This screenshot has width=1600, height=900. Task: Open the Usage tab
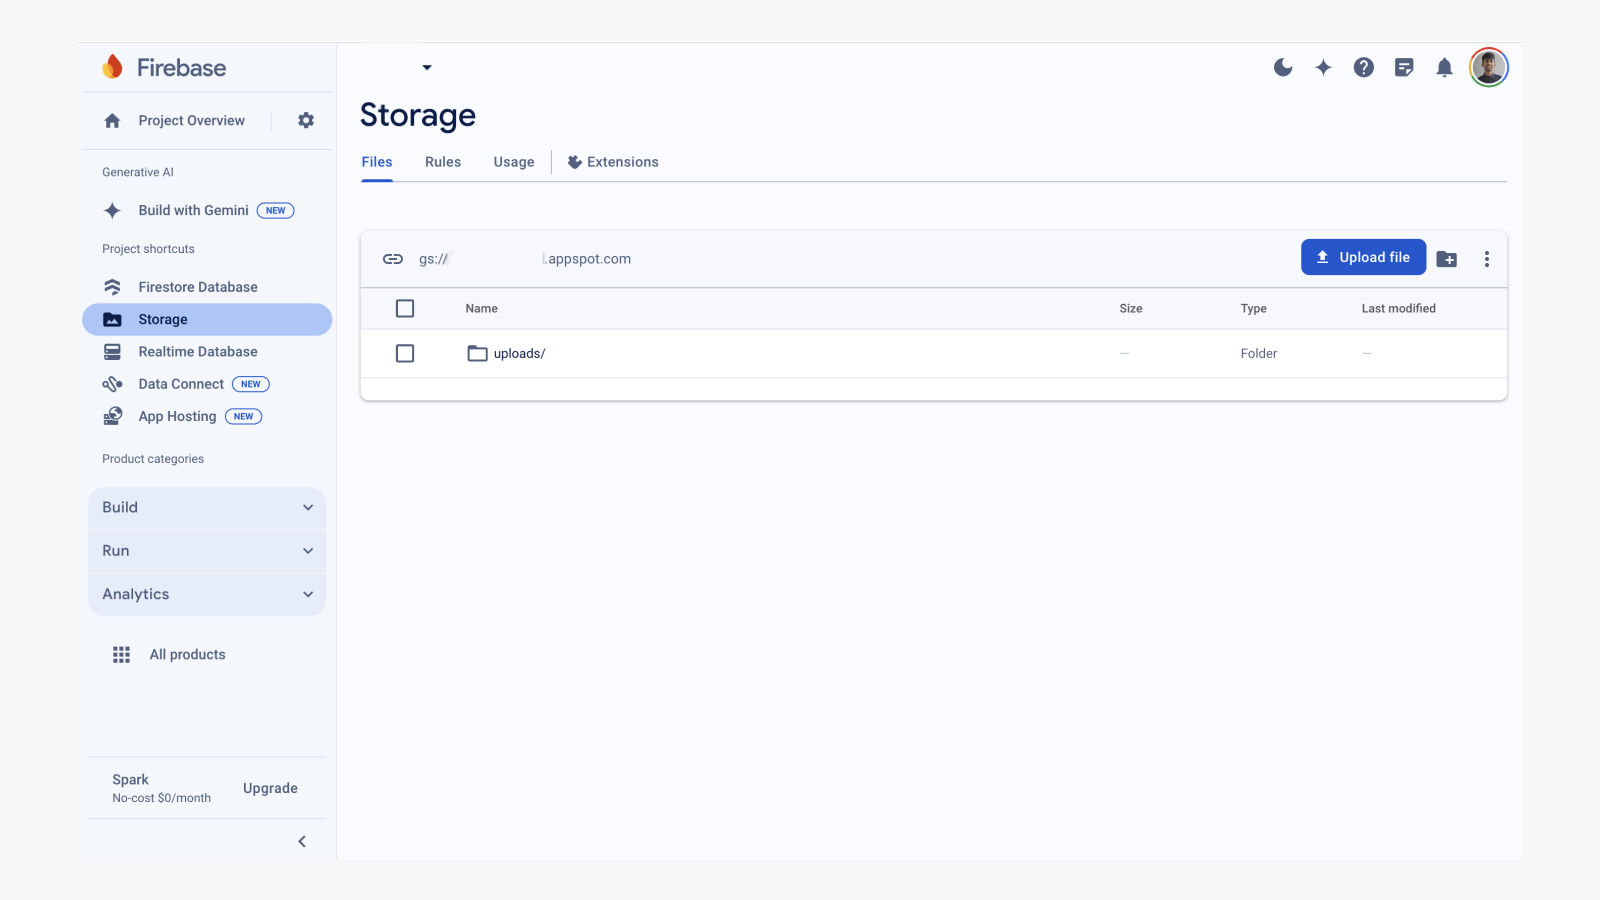[x=513, y=161]
